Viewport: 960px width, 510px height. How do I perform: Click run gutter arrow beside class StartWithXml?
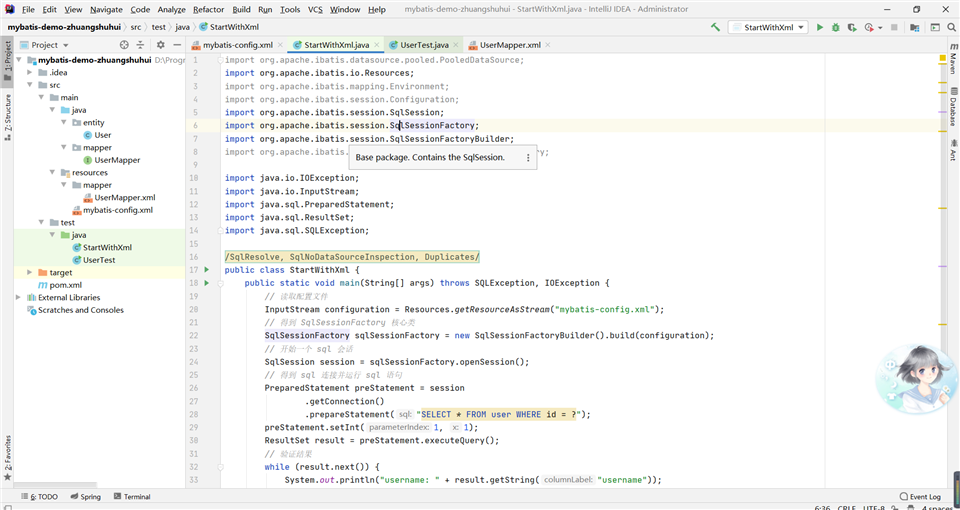pos(207,269)
